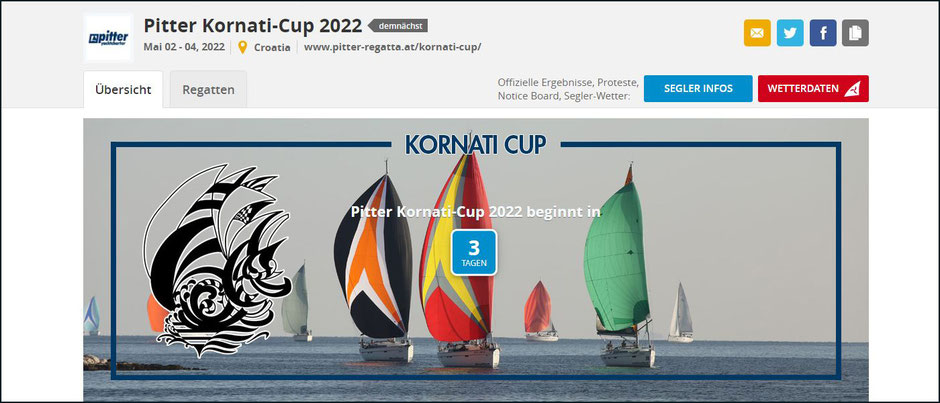Click sail icon on Wetterdaten button
940x403 pixels.
tap(852, 89)
